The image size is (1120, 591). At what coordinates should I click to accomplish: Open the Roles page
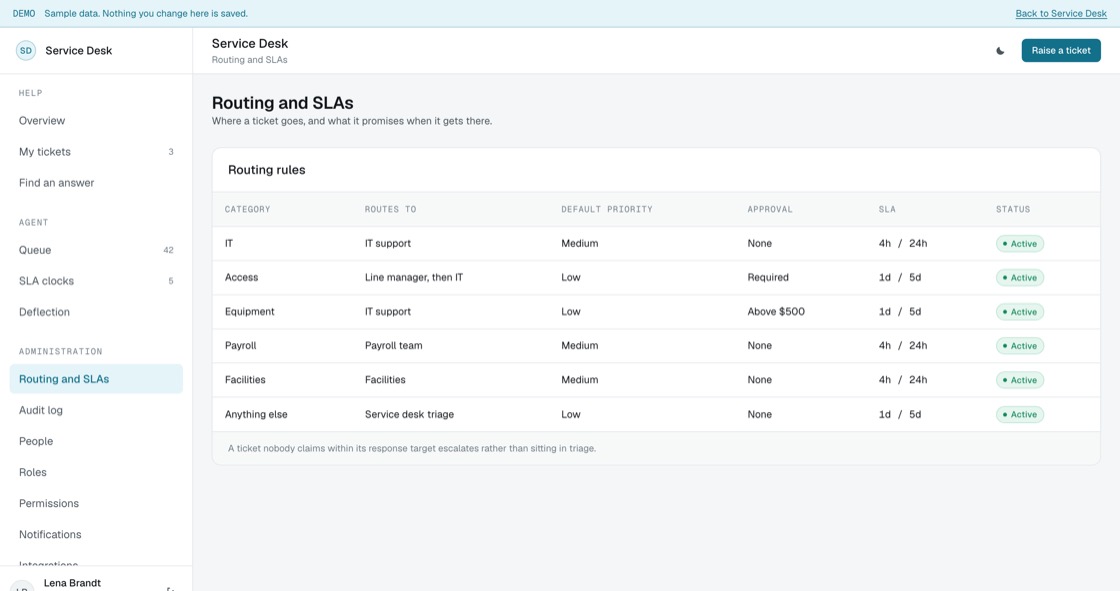pos(96,472)
